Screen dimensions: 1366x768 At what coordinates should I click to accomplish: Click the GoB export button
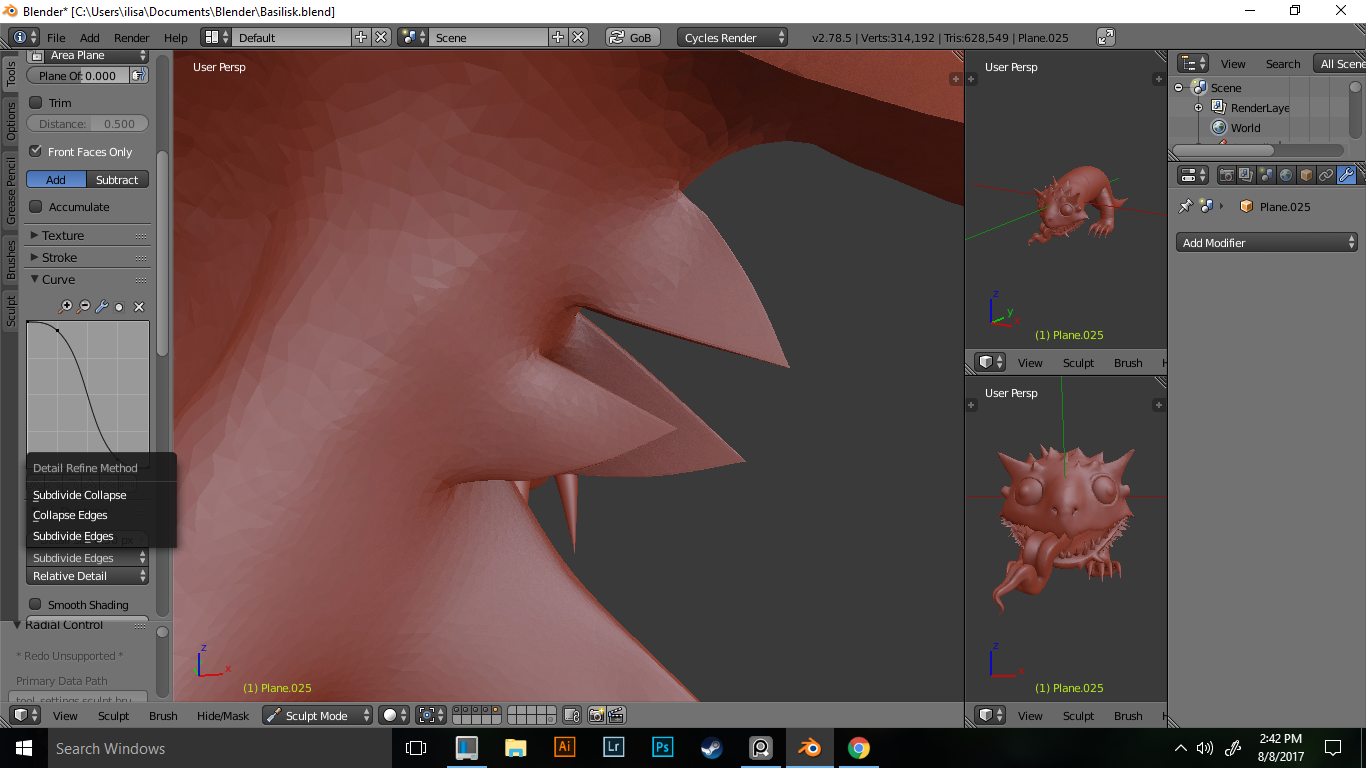[x=631, y=37]
